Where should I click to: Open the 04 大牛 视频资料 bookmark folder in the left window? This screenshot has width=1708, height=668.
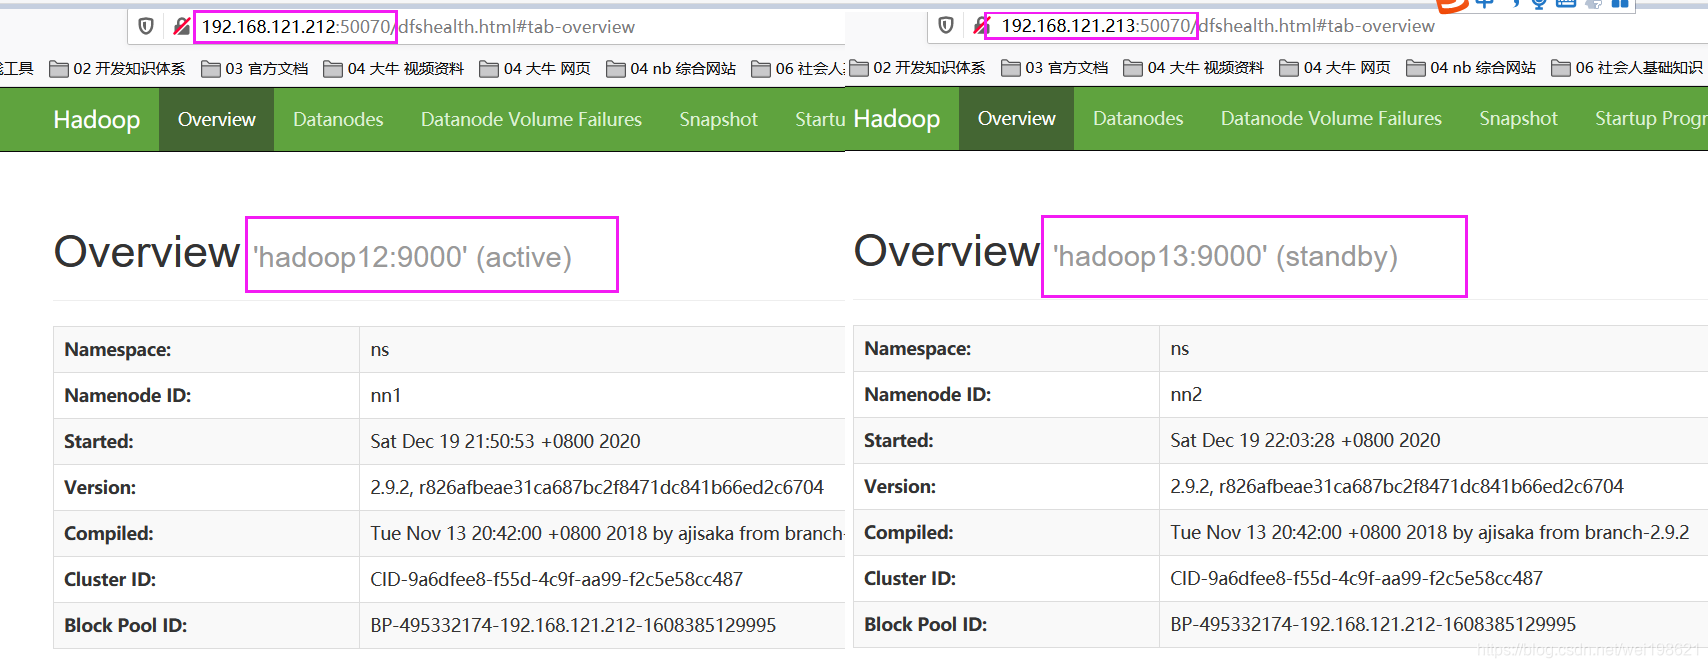coord(394,69)
